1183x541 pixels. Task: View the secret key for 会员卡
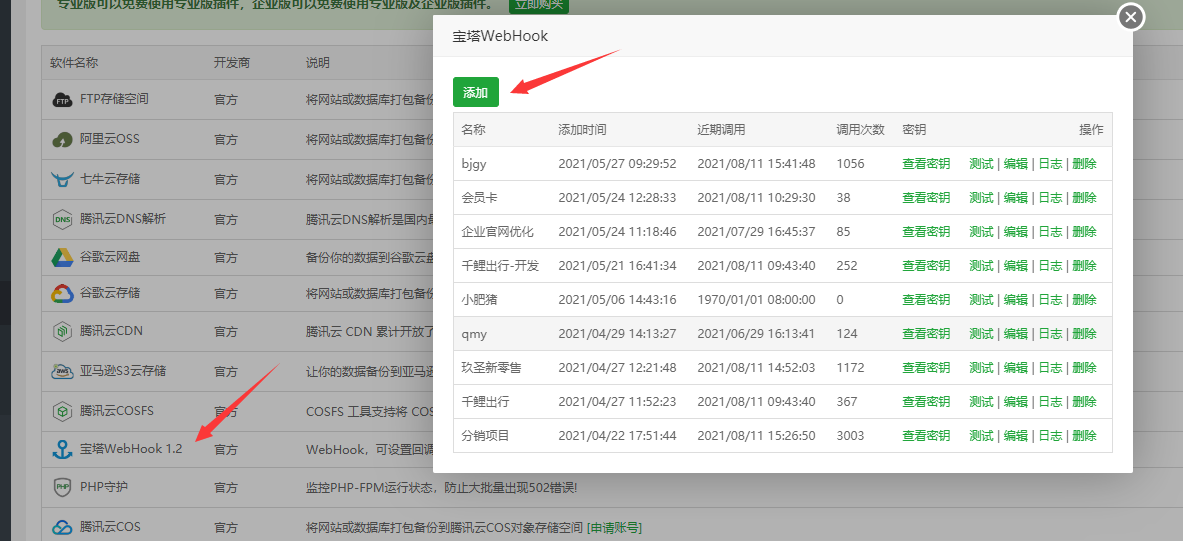(x=926, y=198)
